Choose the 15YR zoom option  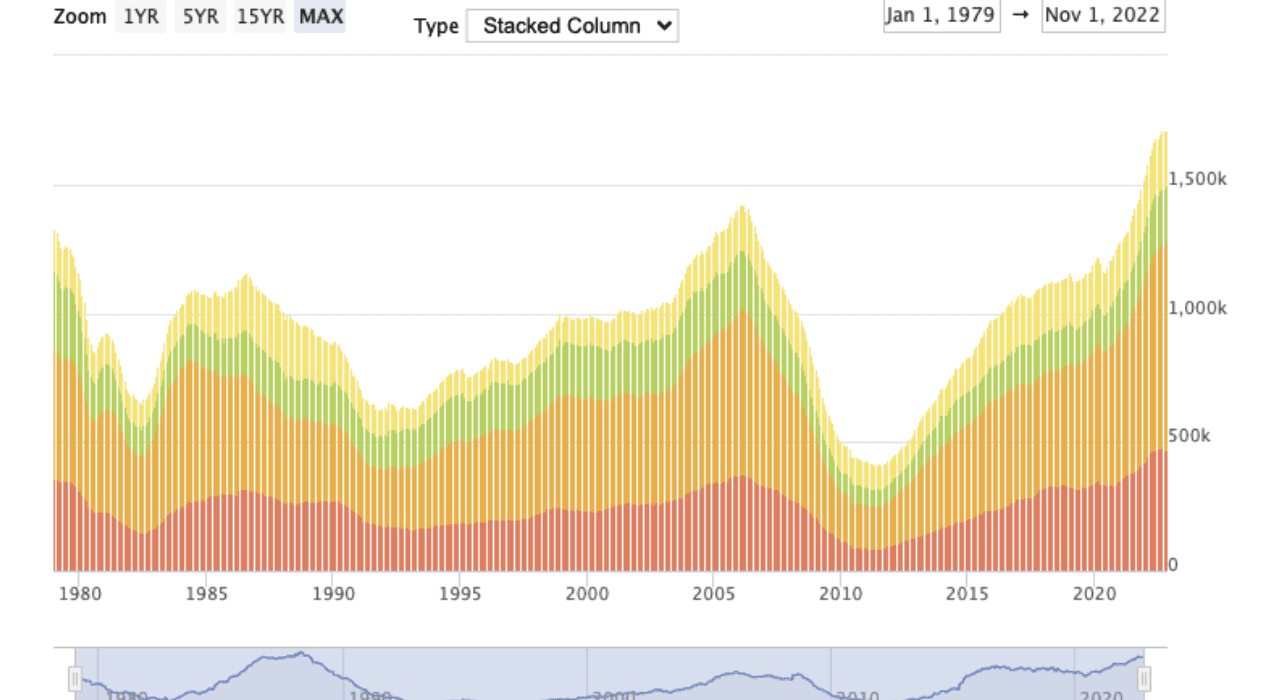click(259, 18)
